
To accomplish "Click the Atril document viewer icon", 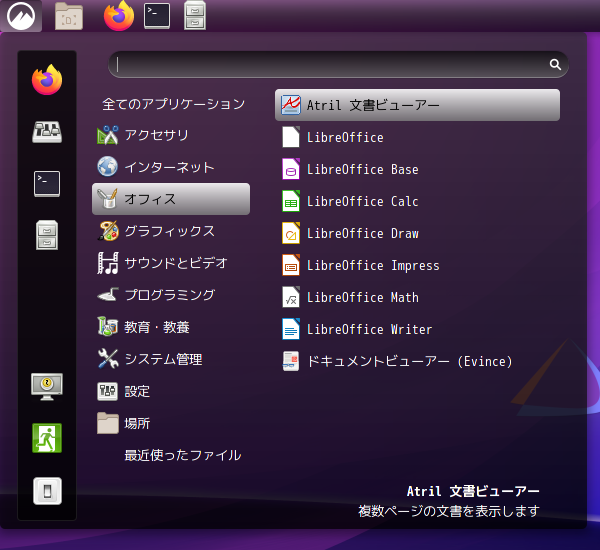I will pos(291,105).
